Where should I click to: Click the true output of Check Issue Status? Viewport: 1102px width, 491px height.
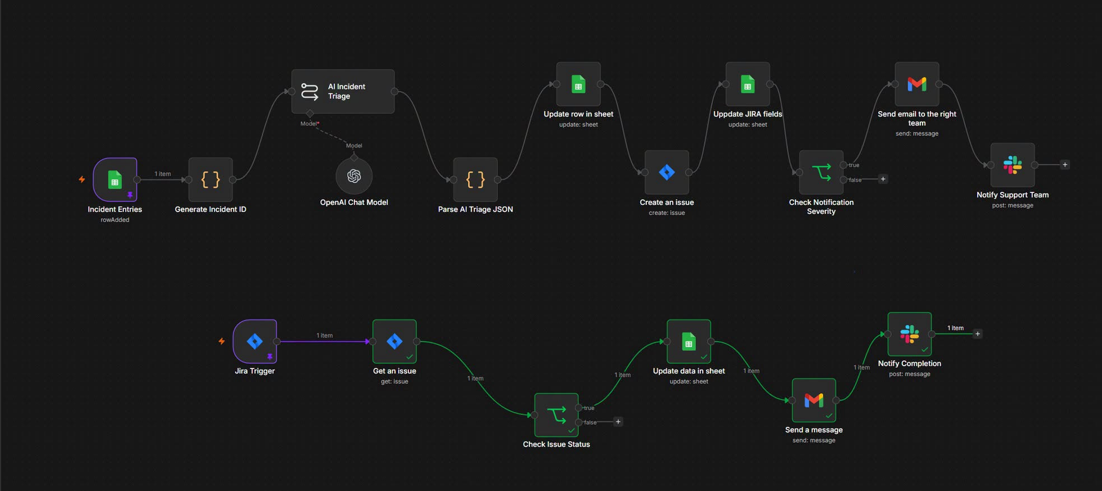[x=579, y=407]
